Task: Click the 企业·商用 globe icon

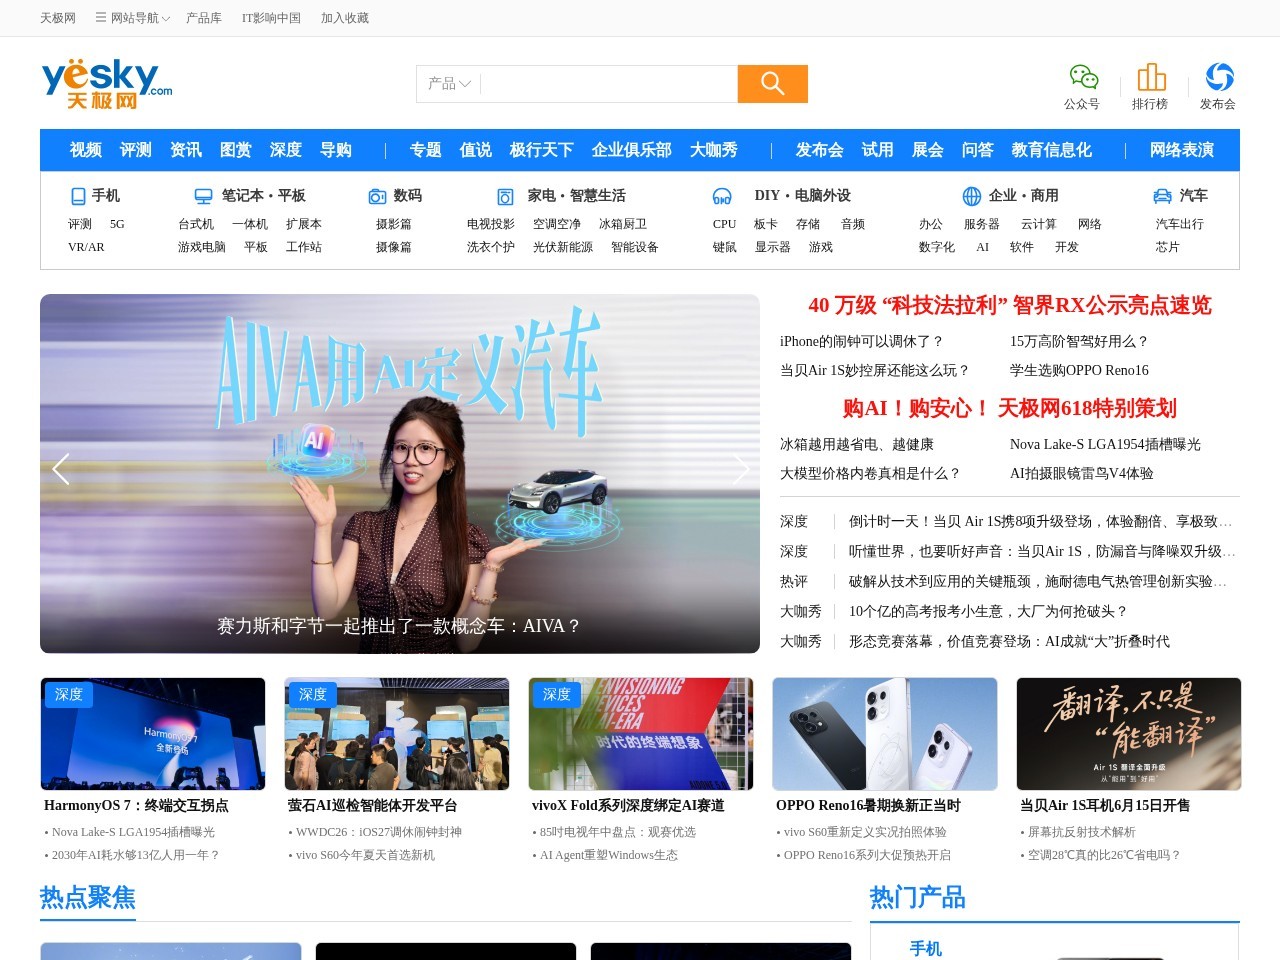Action: coord(971,196)
